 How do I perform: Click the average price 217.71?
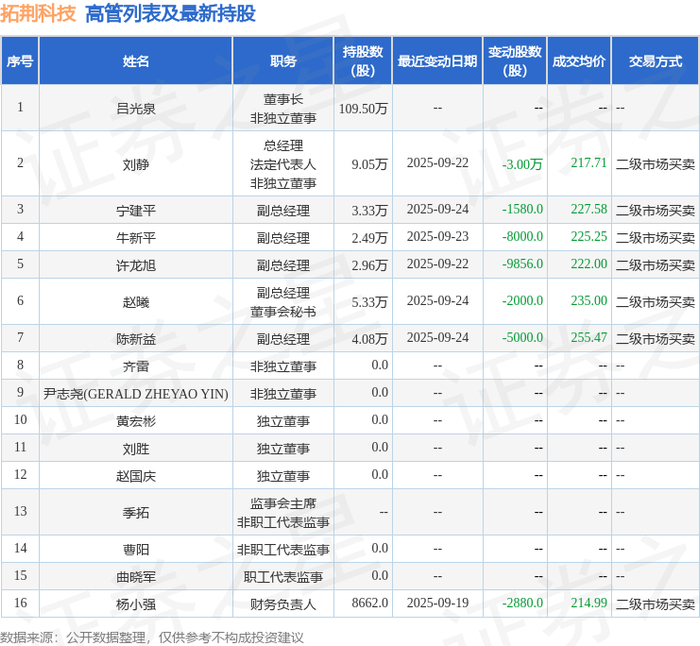pyautogui.click(x=589, y=163)
